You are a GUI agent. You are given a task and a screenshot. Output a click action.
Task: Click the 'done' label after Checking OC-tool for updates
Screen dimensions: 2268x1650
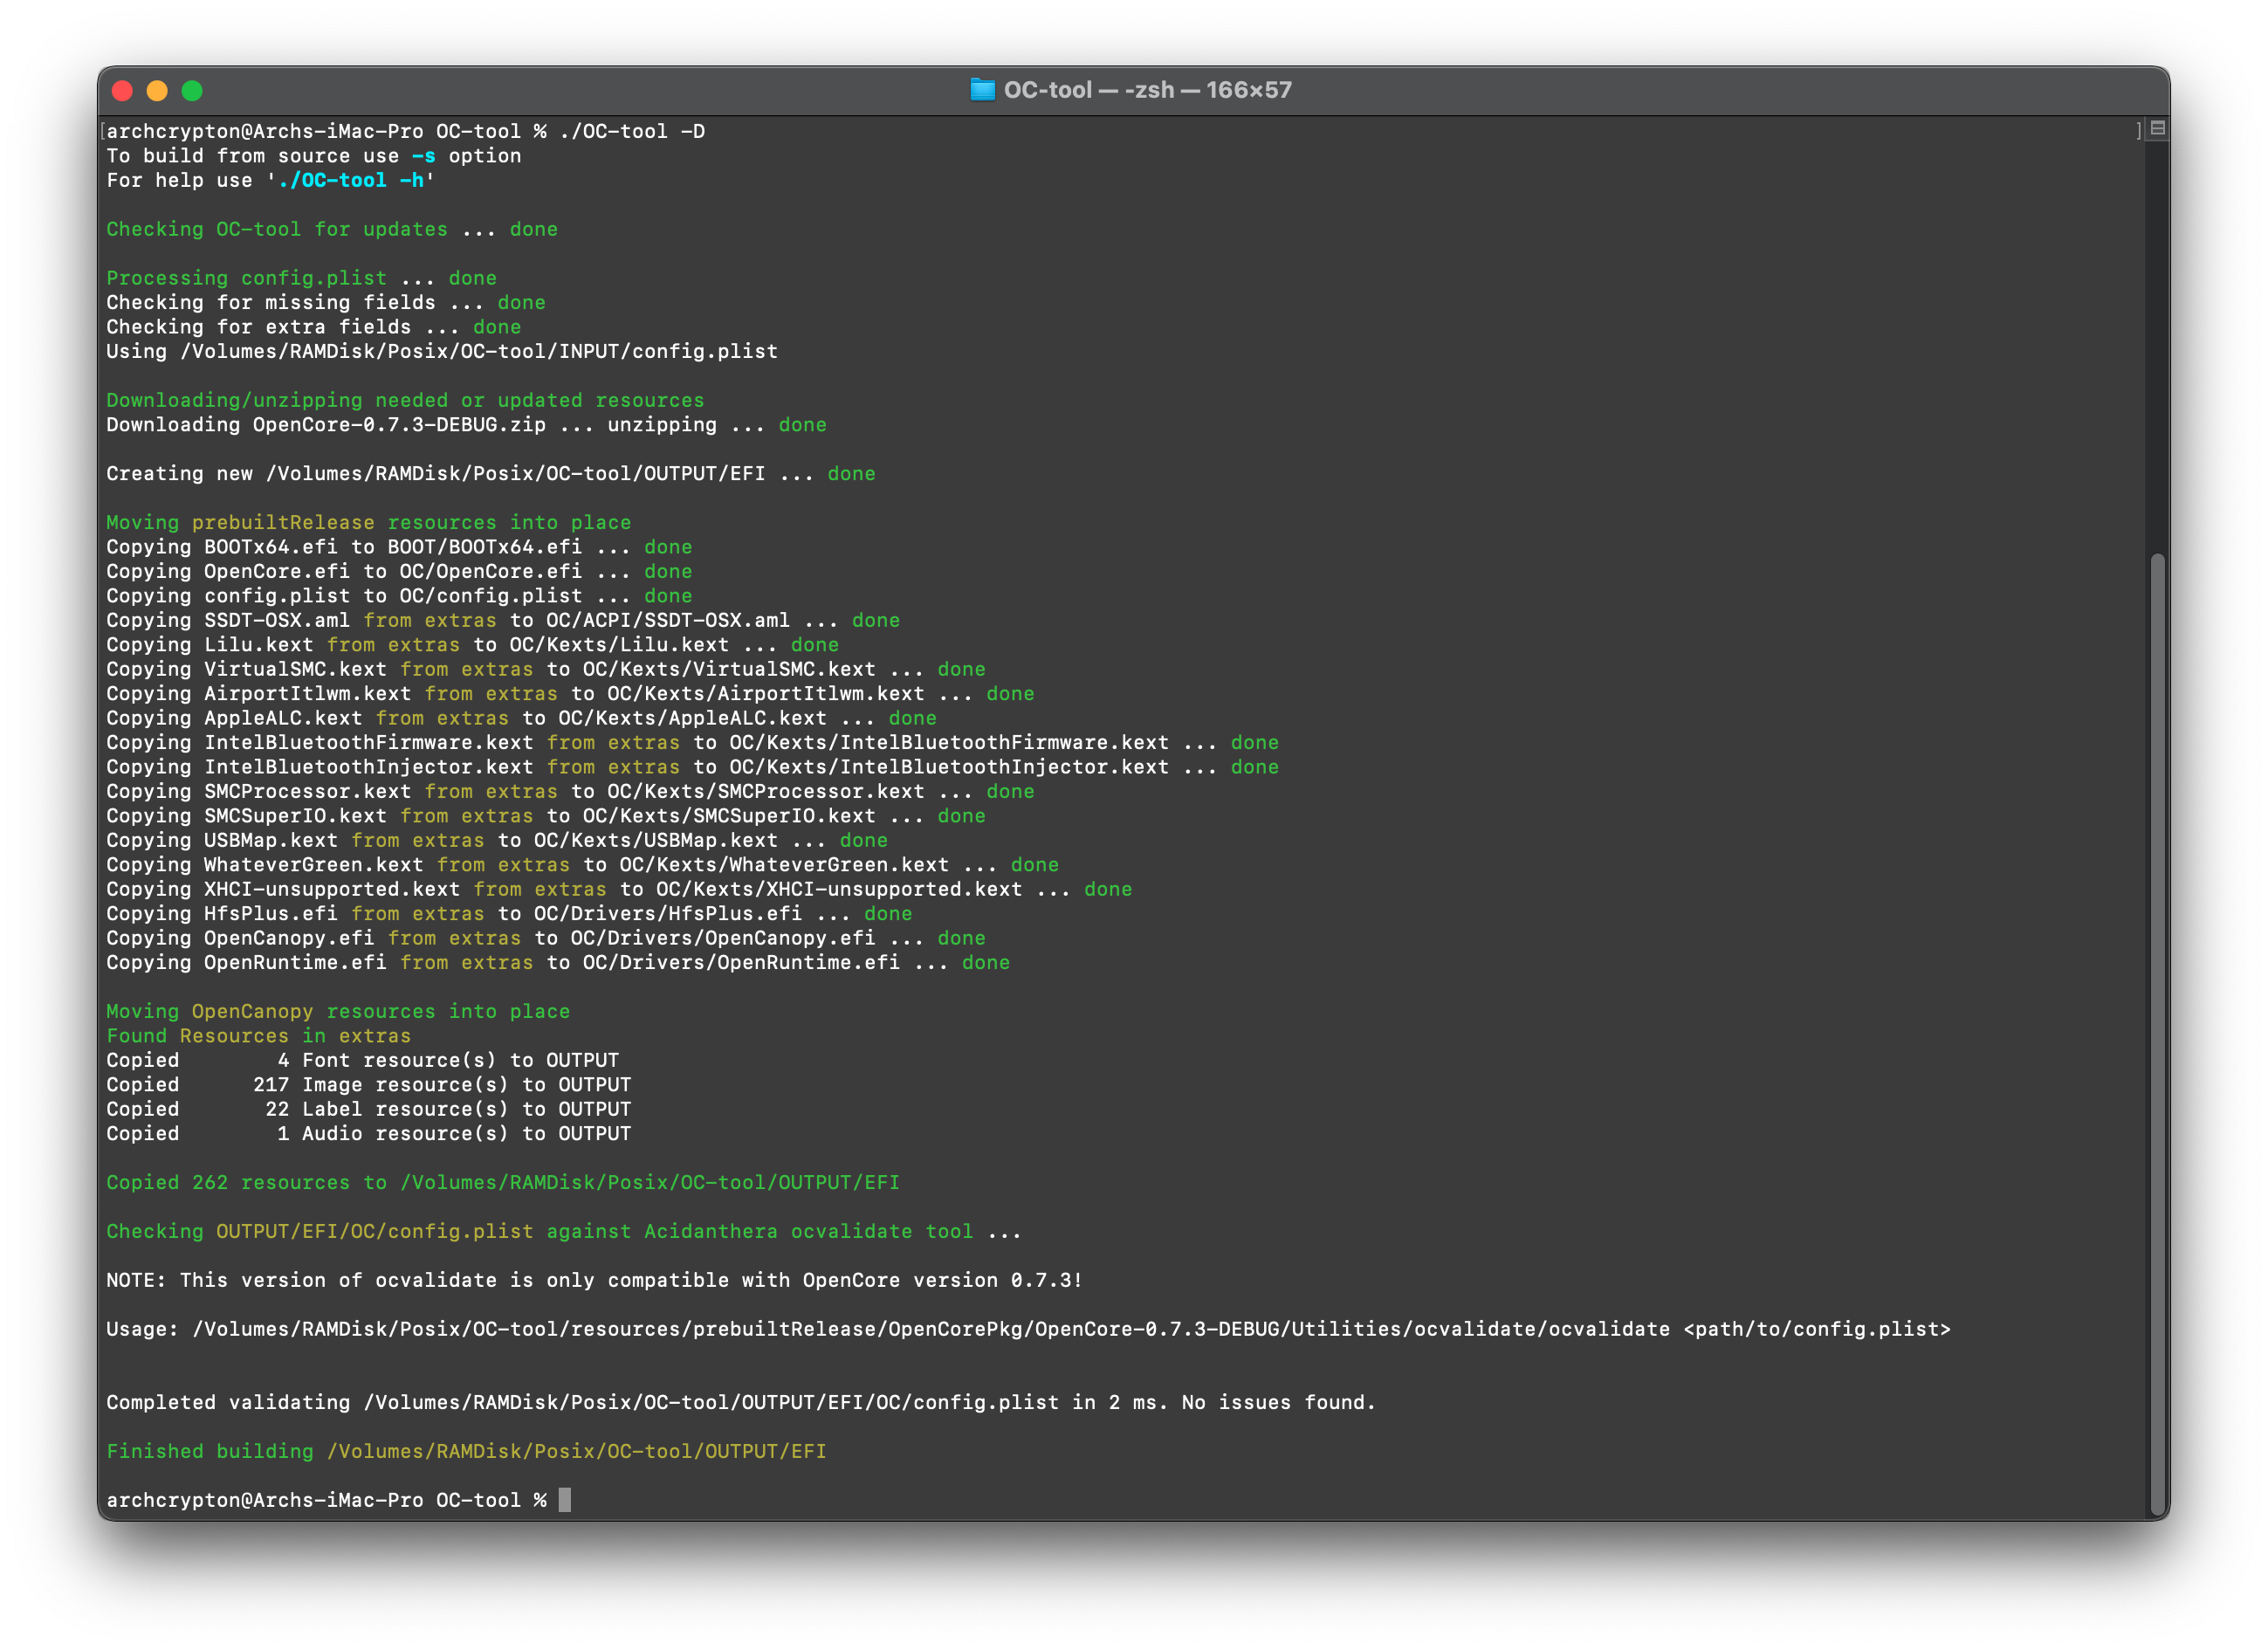tap(534, 229)
